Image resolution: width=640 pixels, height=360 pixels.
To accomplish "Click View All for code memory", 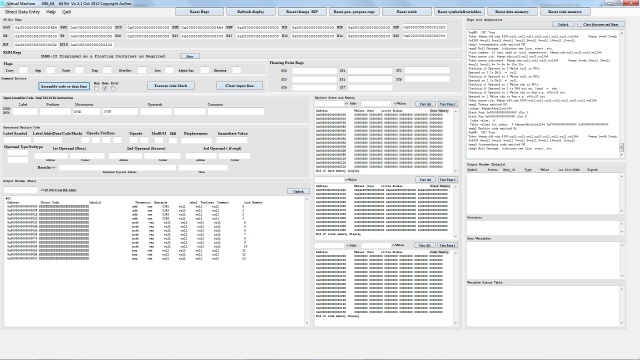I will tap(425, 245).
